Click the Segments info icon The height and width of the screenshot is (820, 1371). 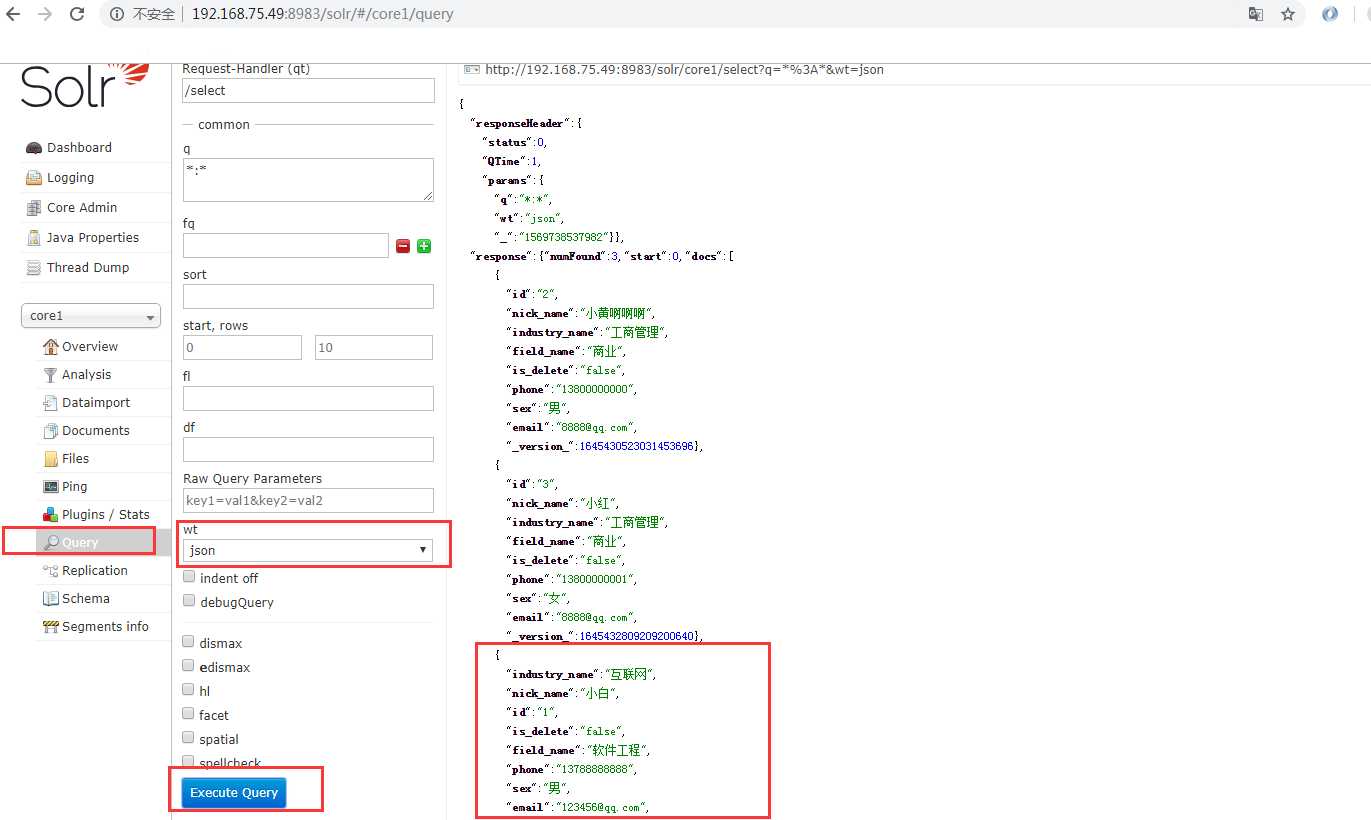51,627
